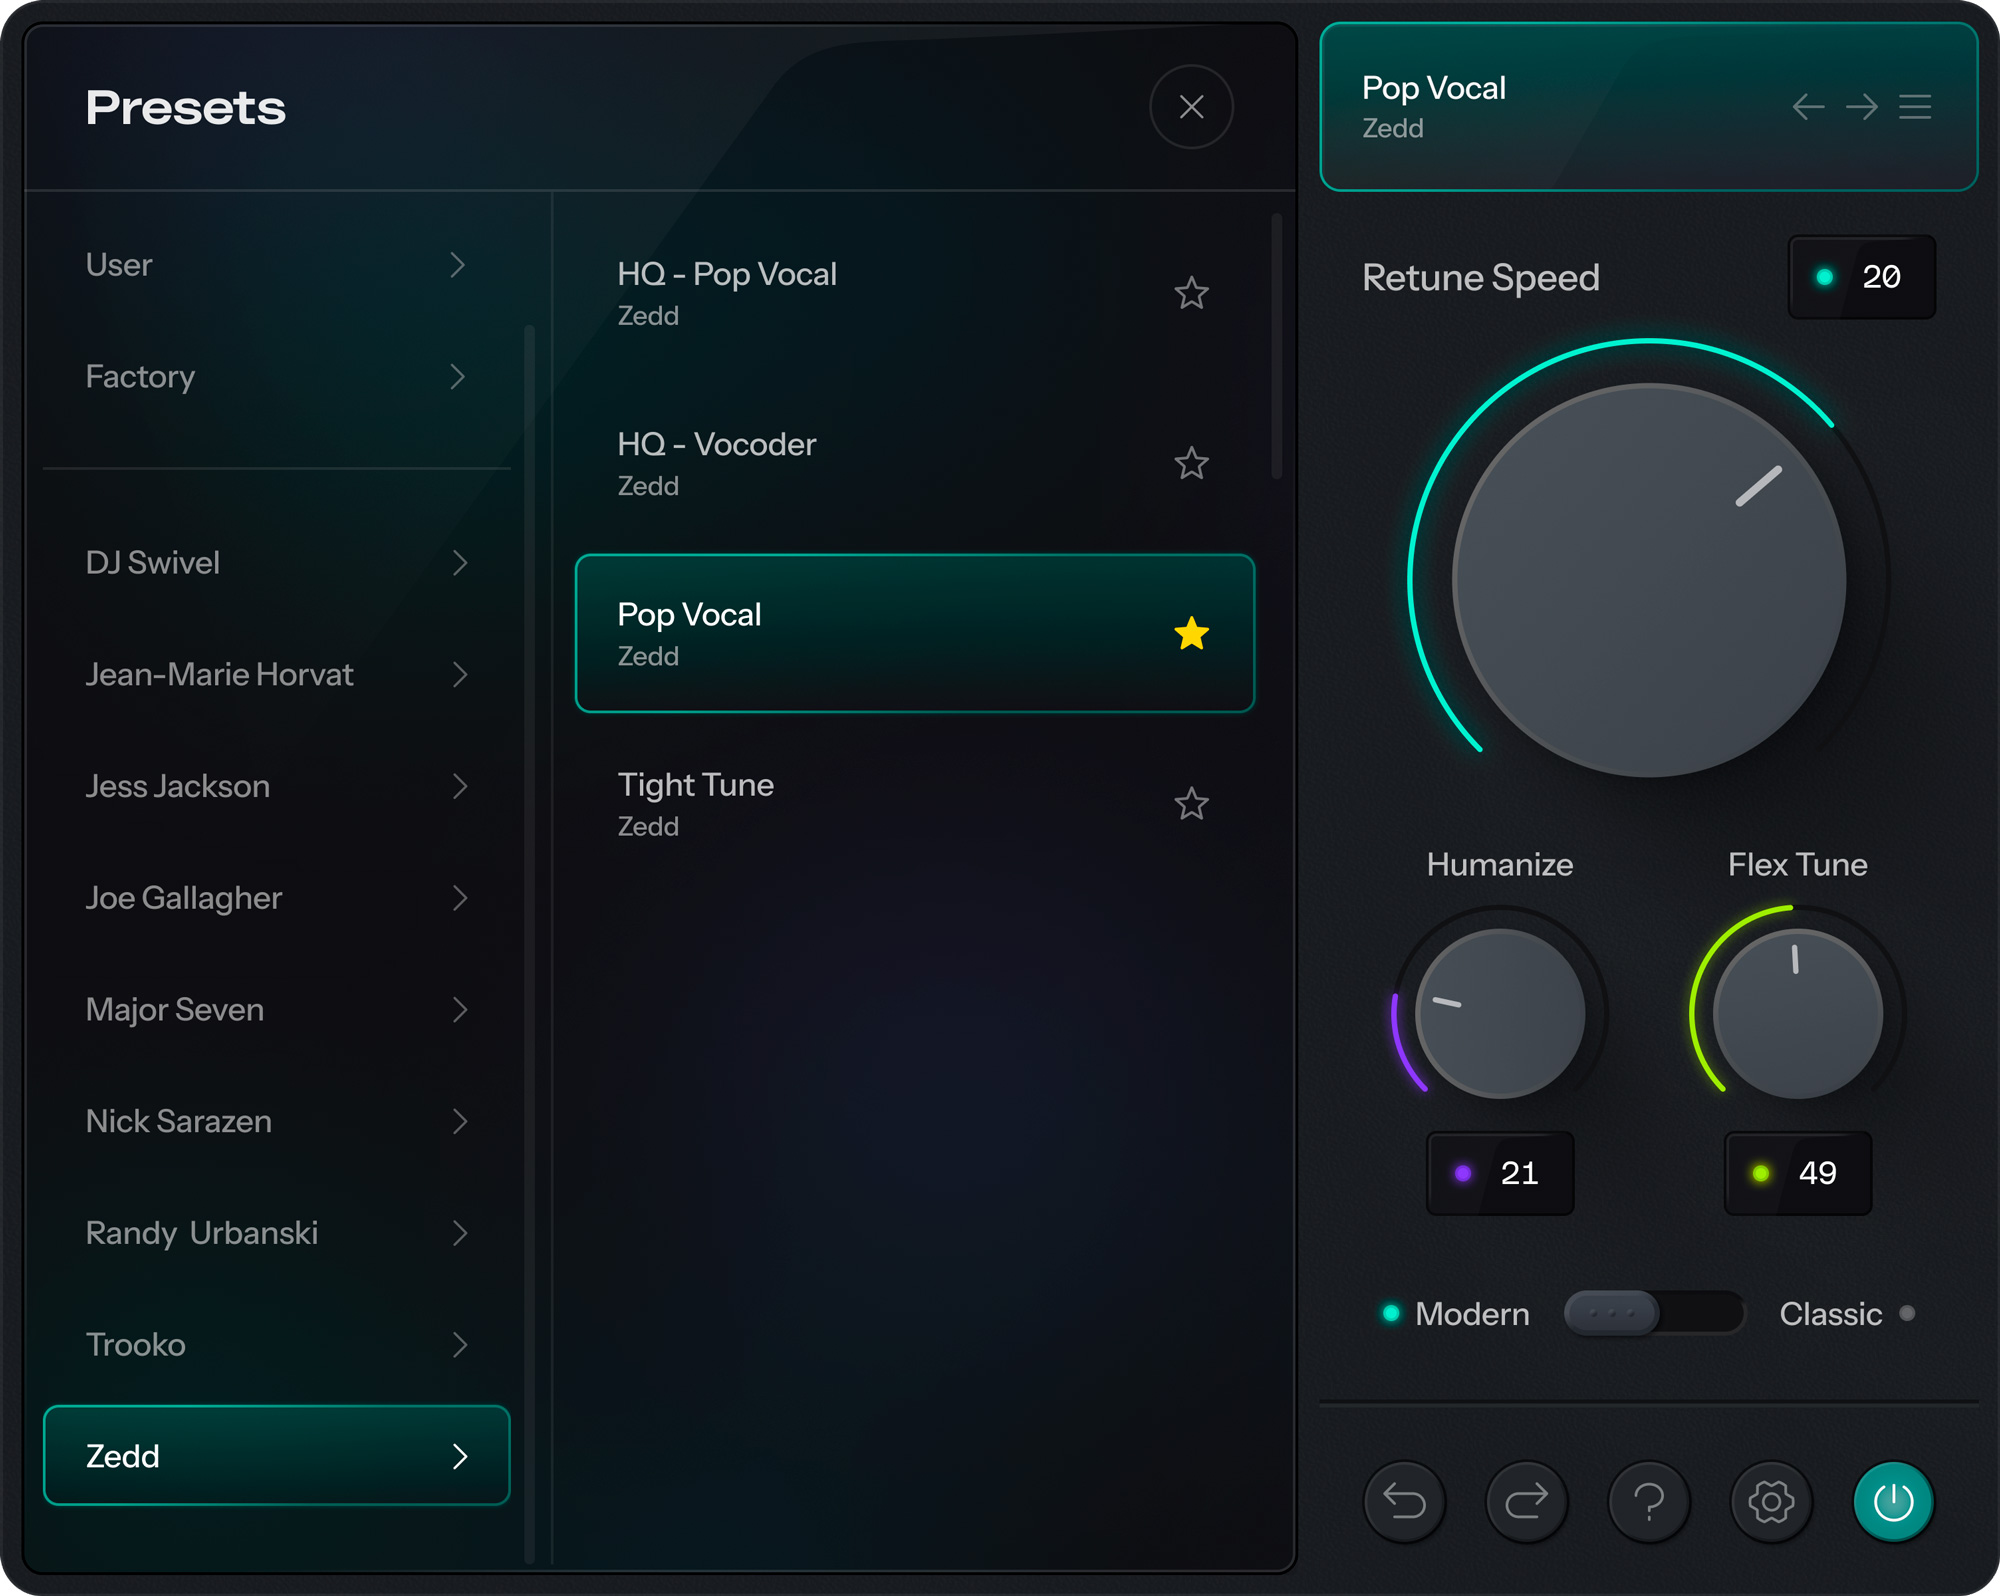Open the preset hamburger menu
2000x1596 pixels.
click(1915, 106)
